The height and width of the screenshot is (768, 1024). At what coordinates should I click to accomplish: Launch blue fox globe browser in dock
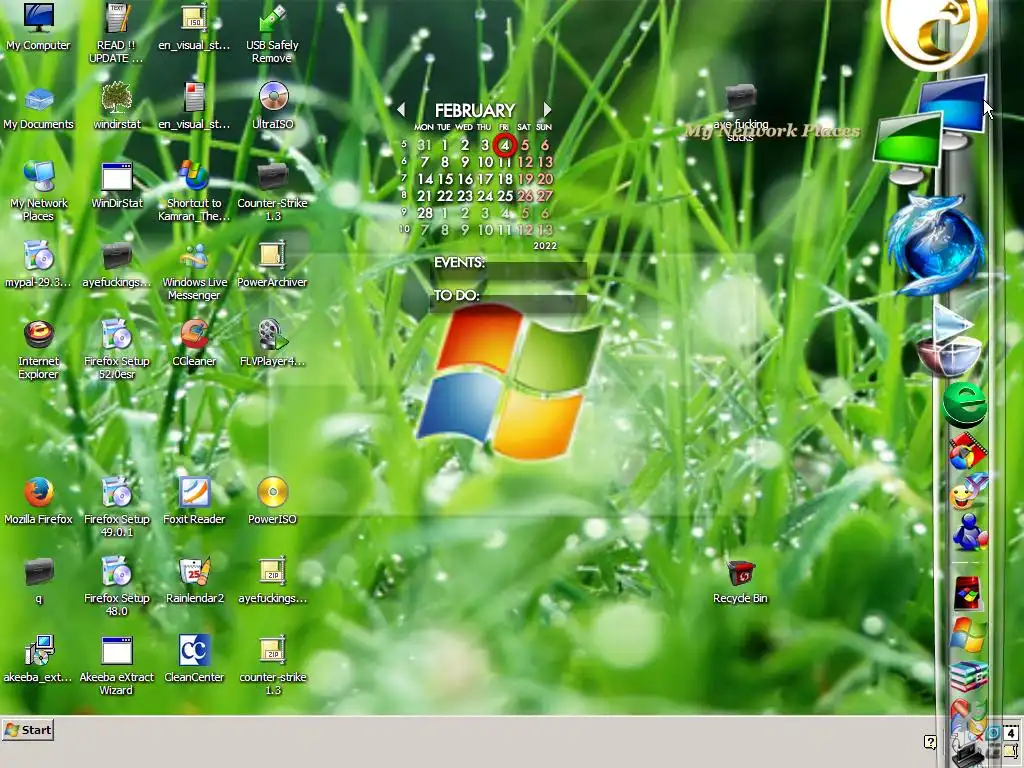pos(936,244)
